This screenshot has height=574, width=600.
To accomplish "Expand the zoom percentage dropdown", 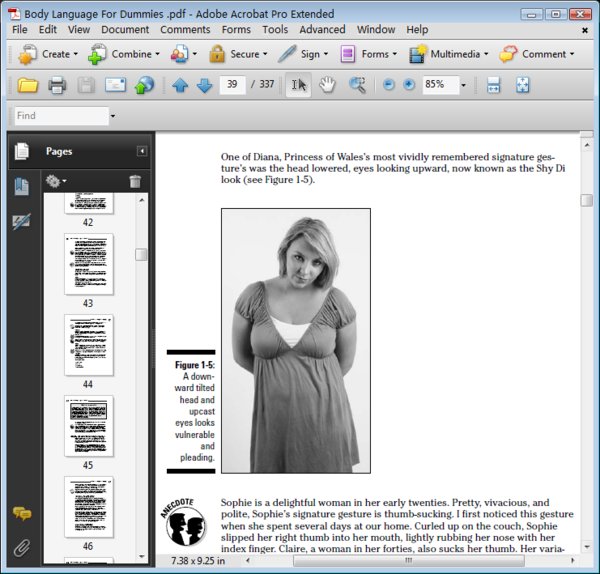I will click(463, 85).
